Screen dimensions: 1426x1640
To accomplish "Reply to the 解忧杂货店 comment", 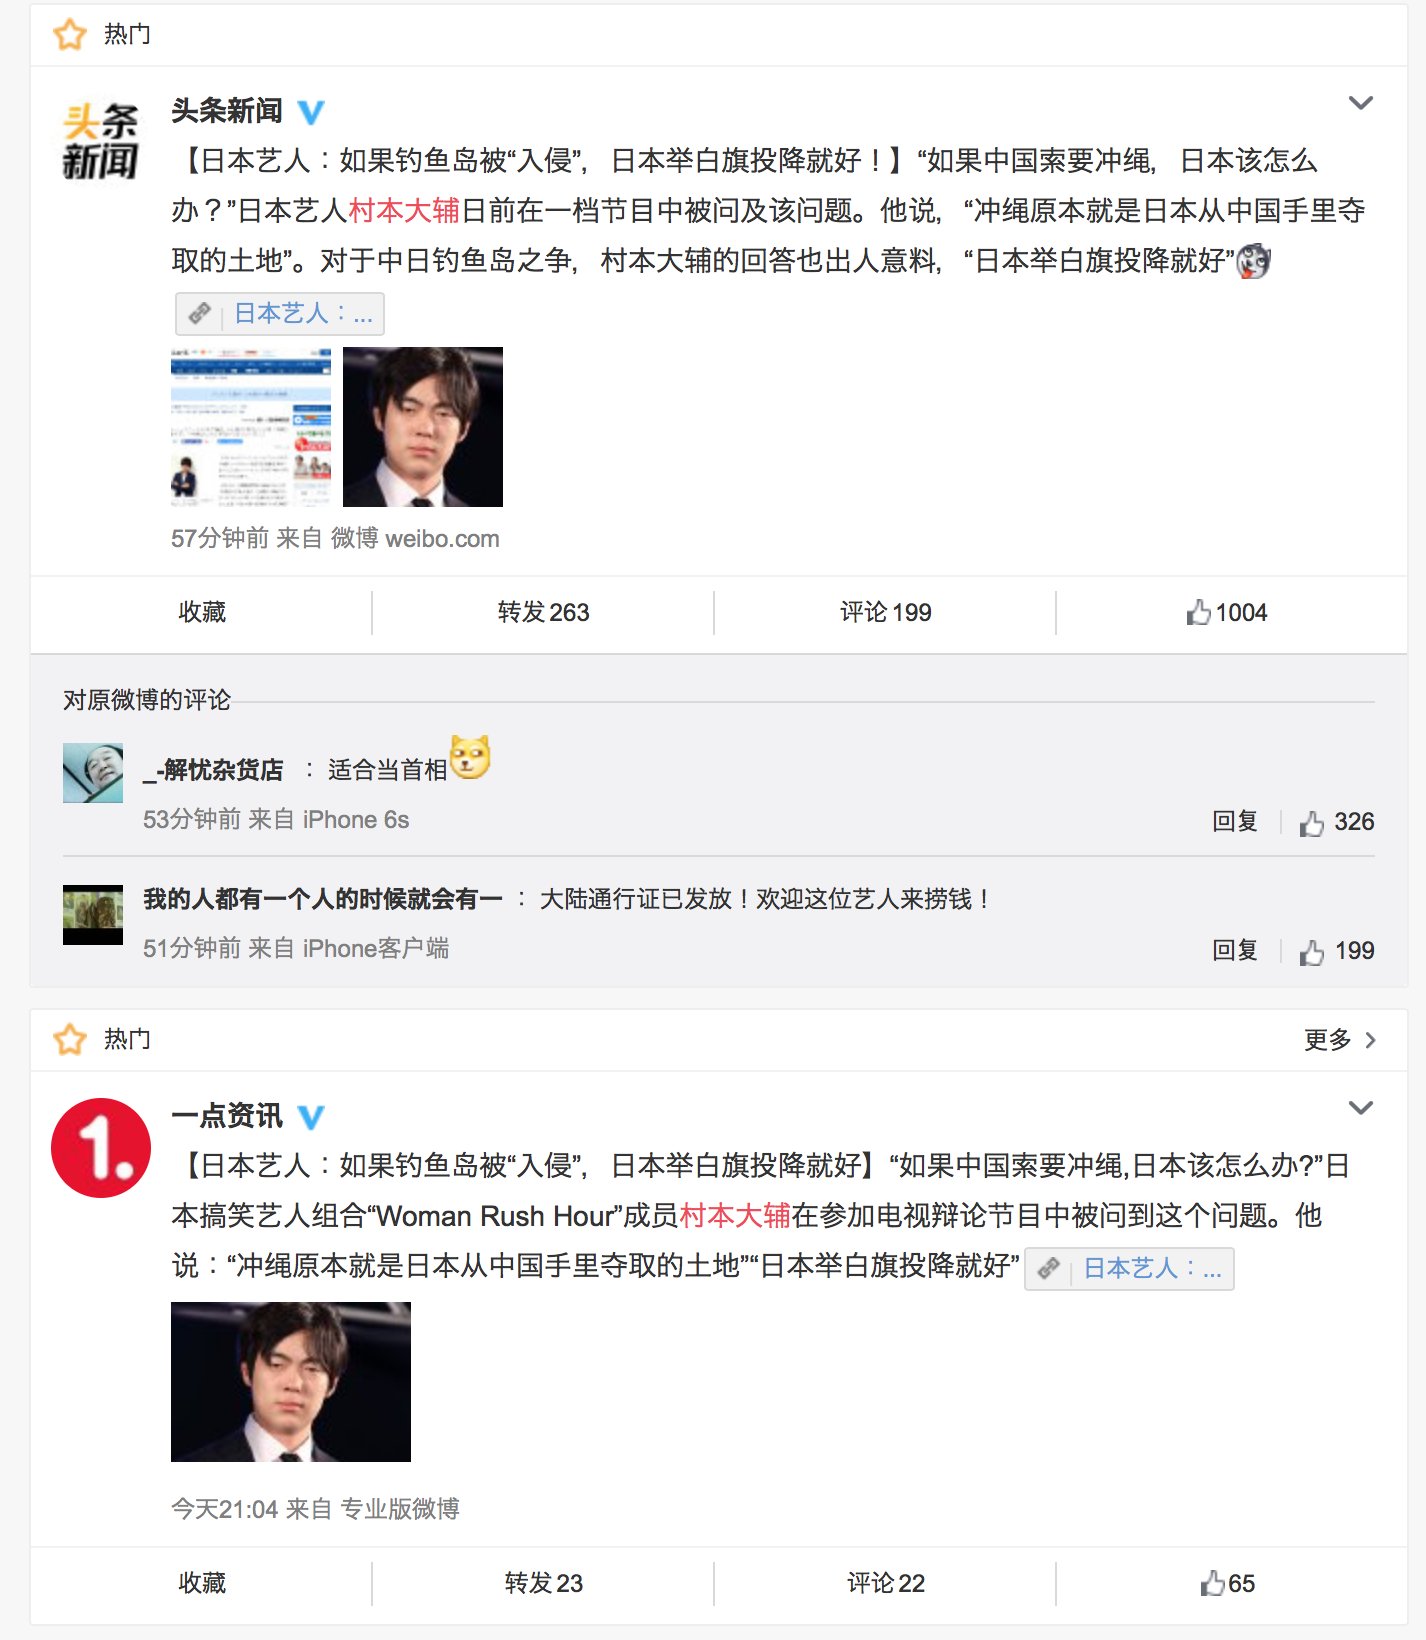I will pos(1235,822).
